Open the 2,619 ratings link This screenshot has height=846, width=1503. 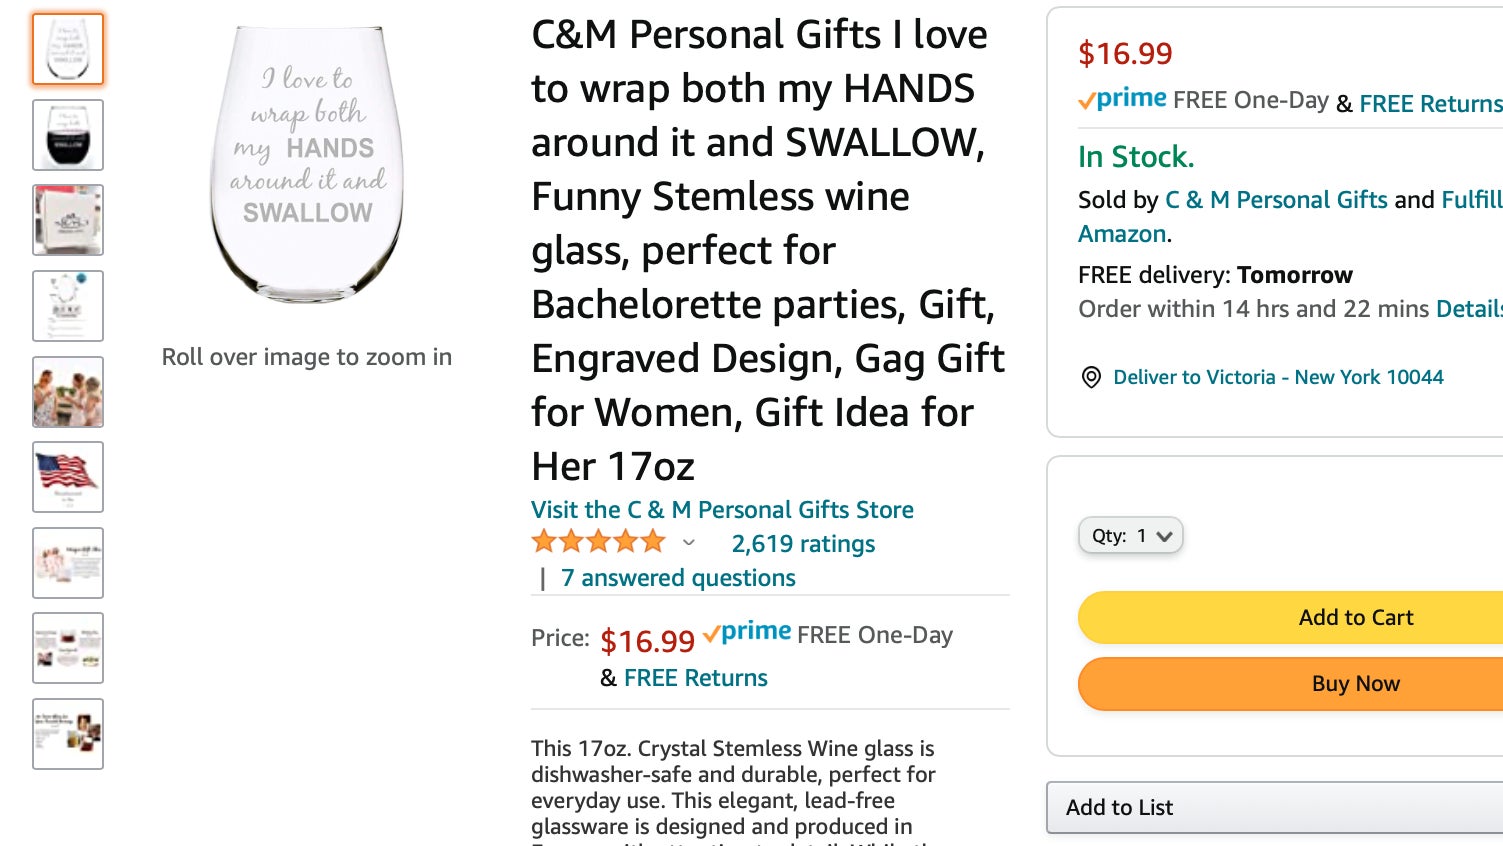tap(801, 544)
